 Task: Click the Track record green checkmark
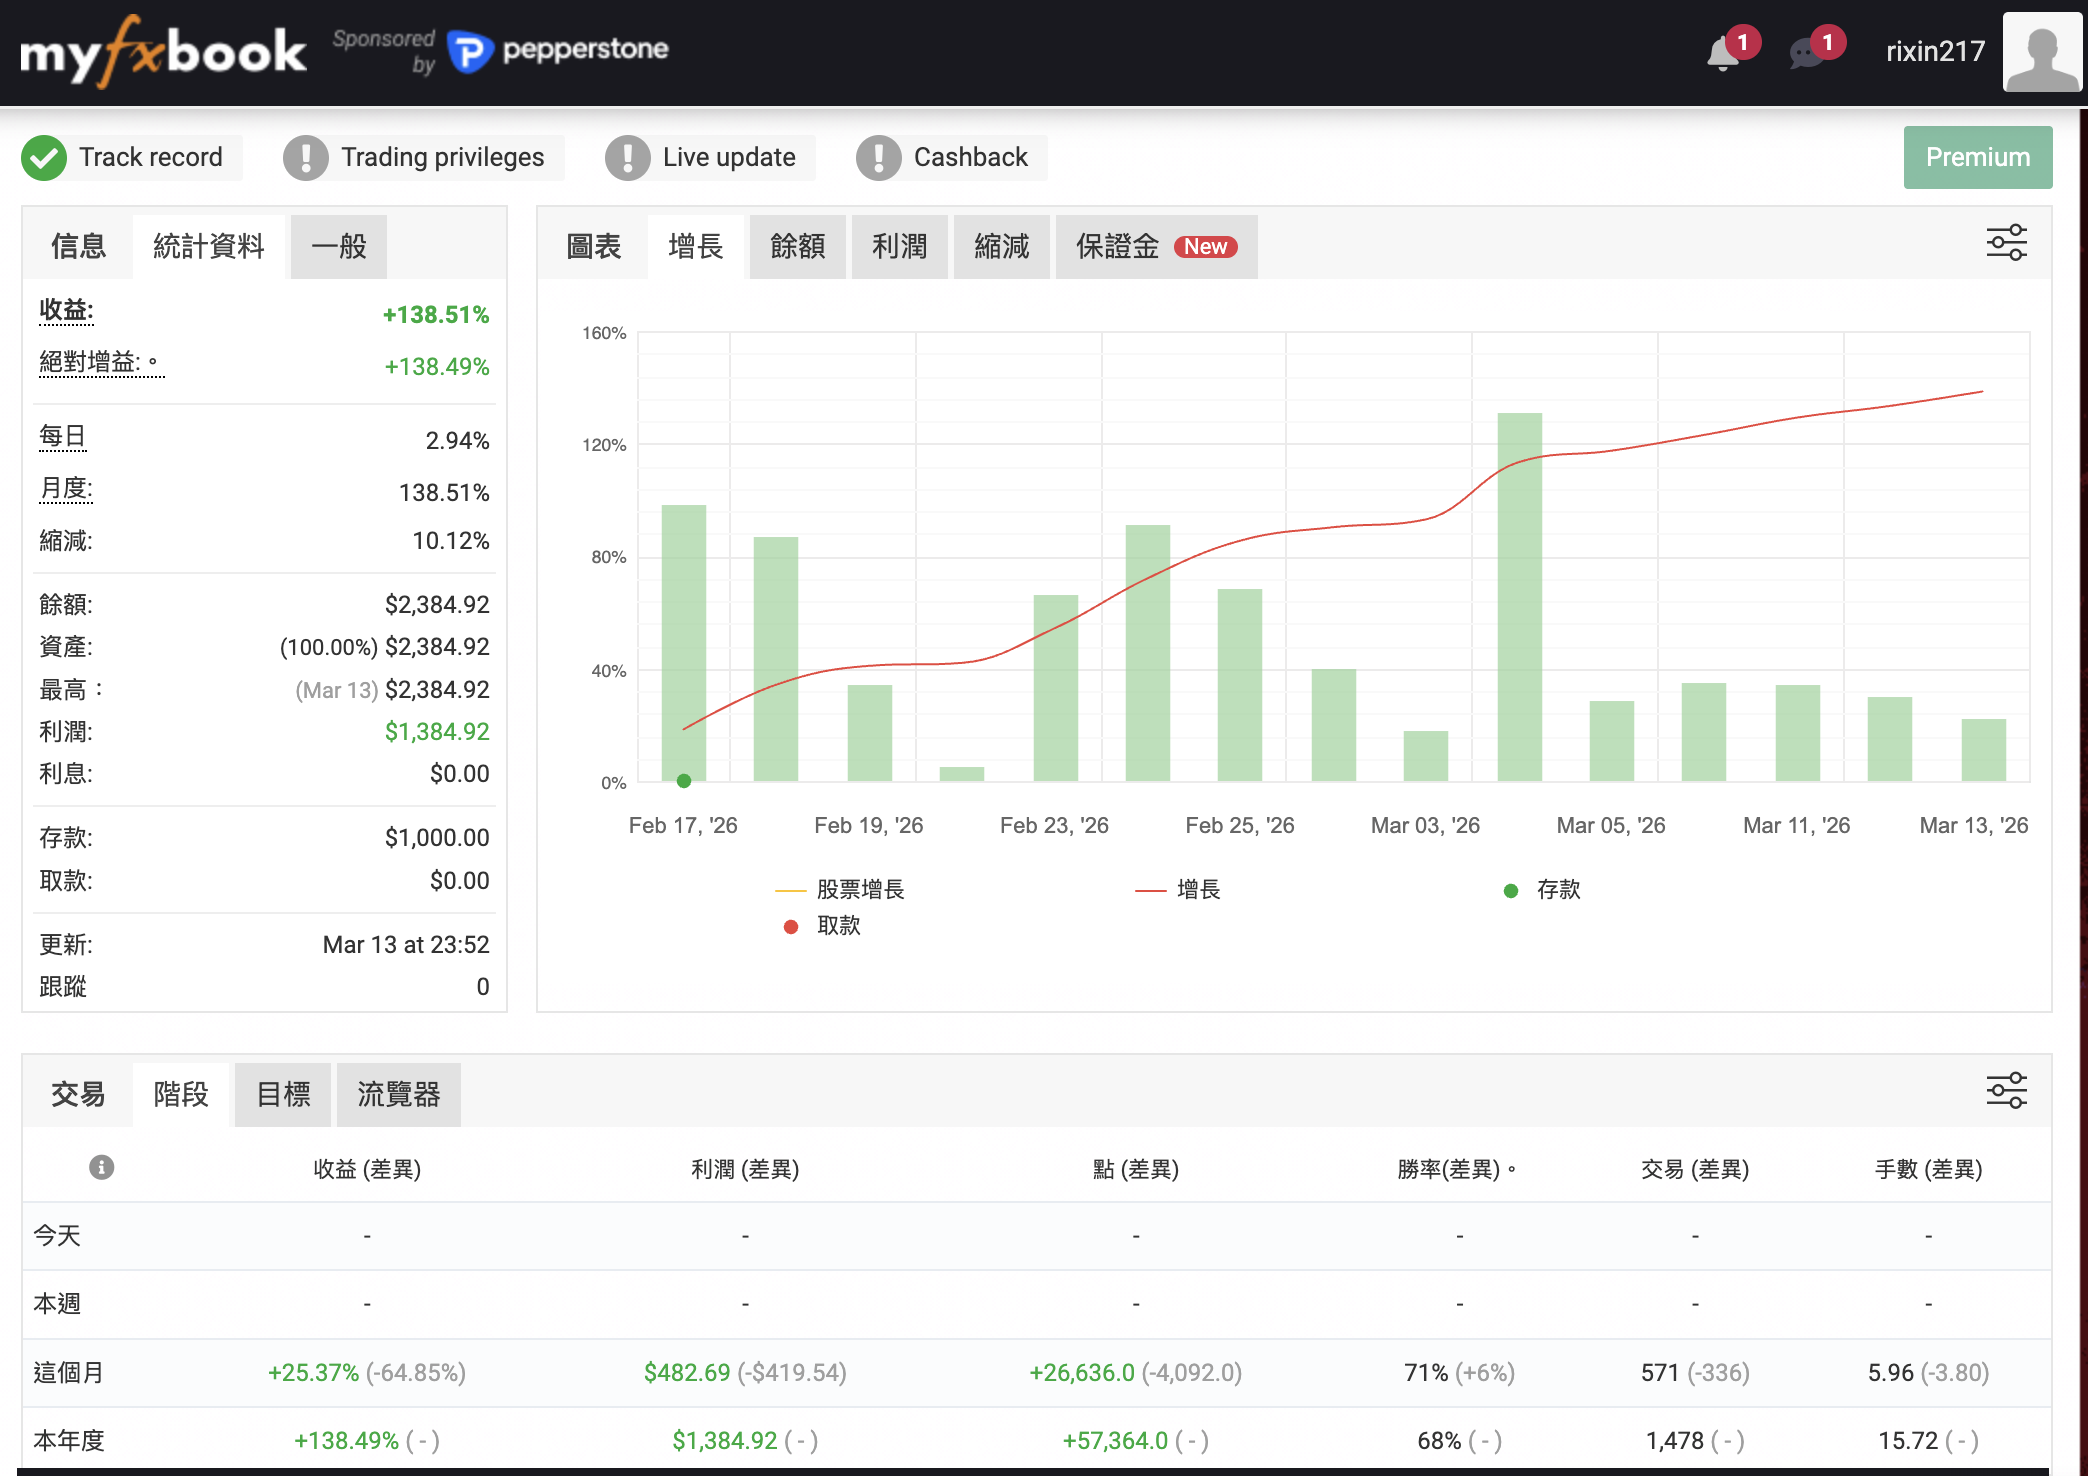[x=44, y=158]
